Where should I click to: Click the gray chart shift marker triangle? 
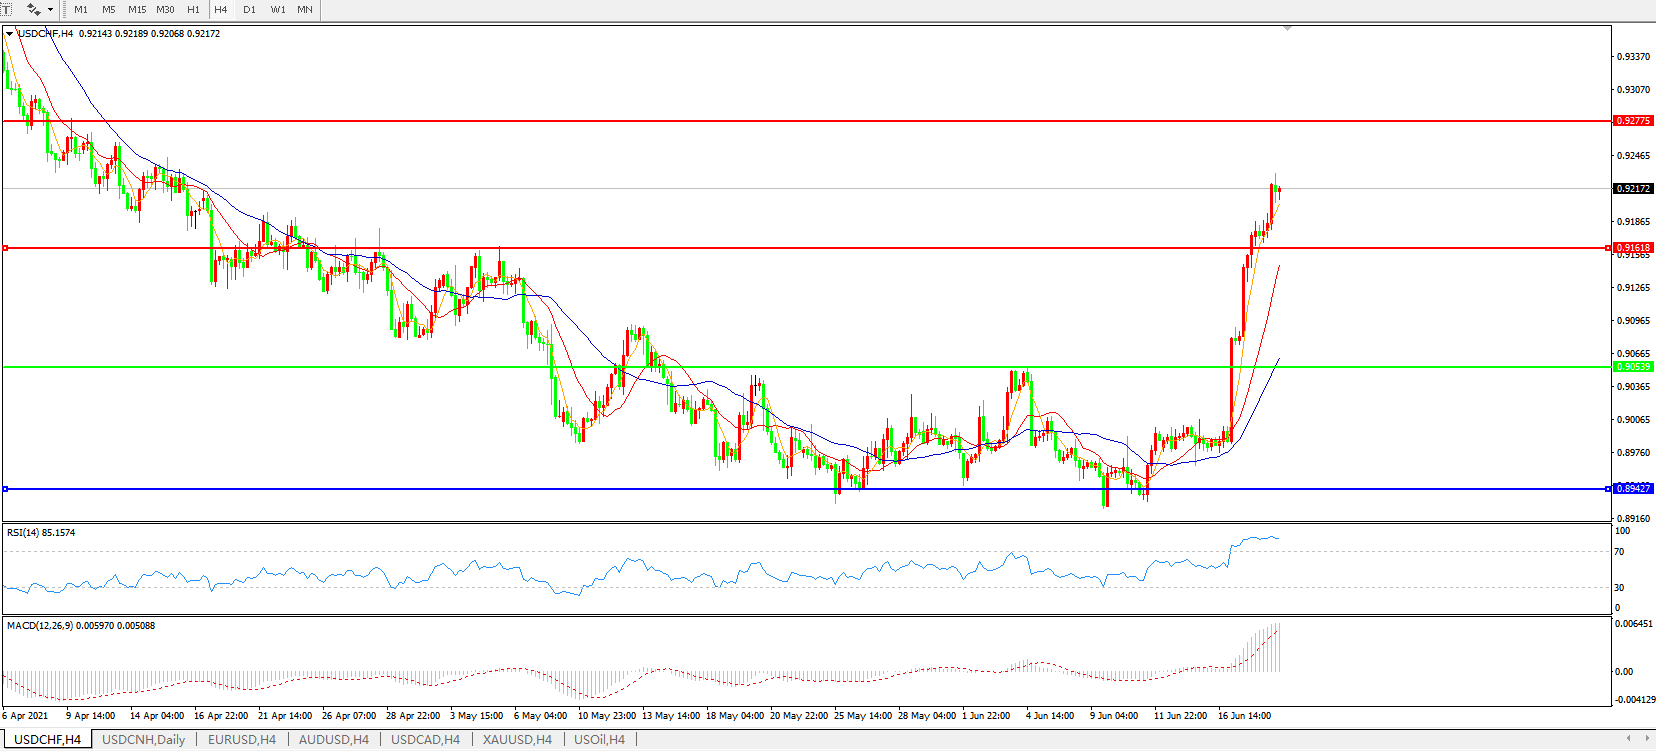point(1287,29)
